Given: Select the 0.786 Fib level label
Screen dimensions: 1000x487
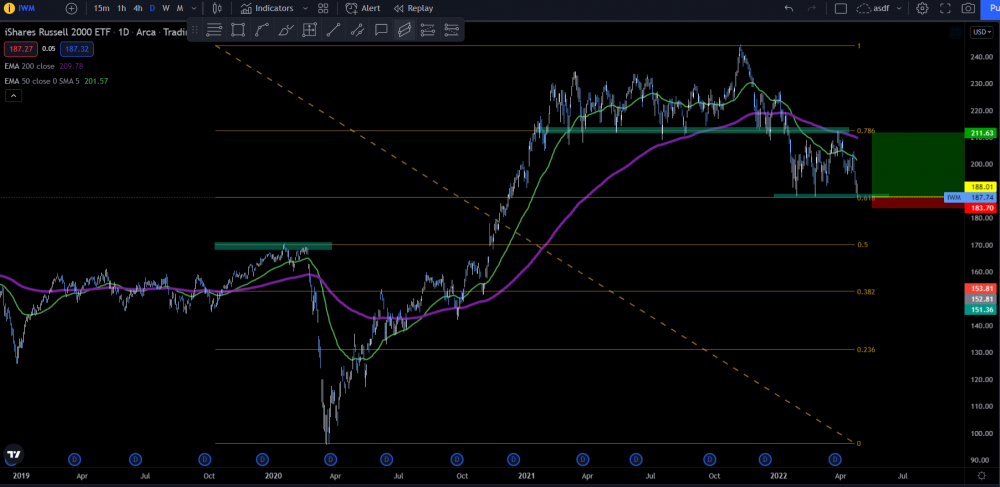Looking at the screenshot, I should click(865, 131).
